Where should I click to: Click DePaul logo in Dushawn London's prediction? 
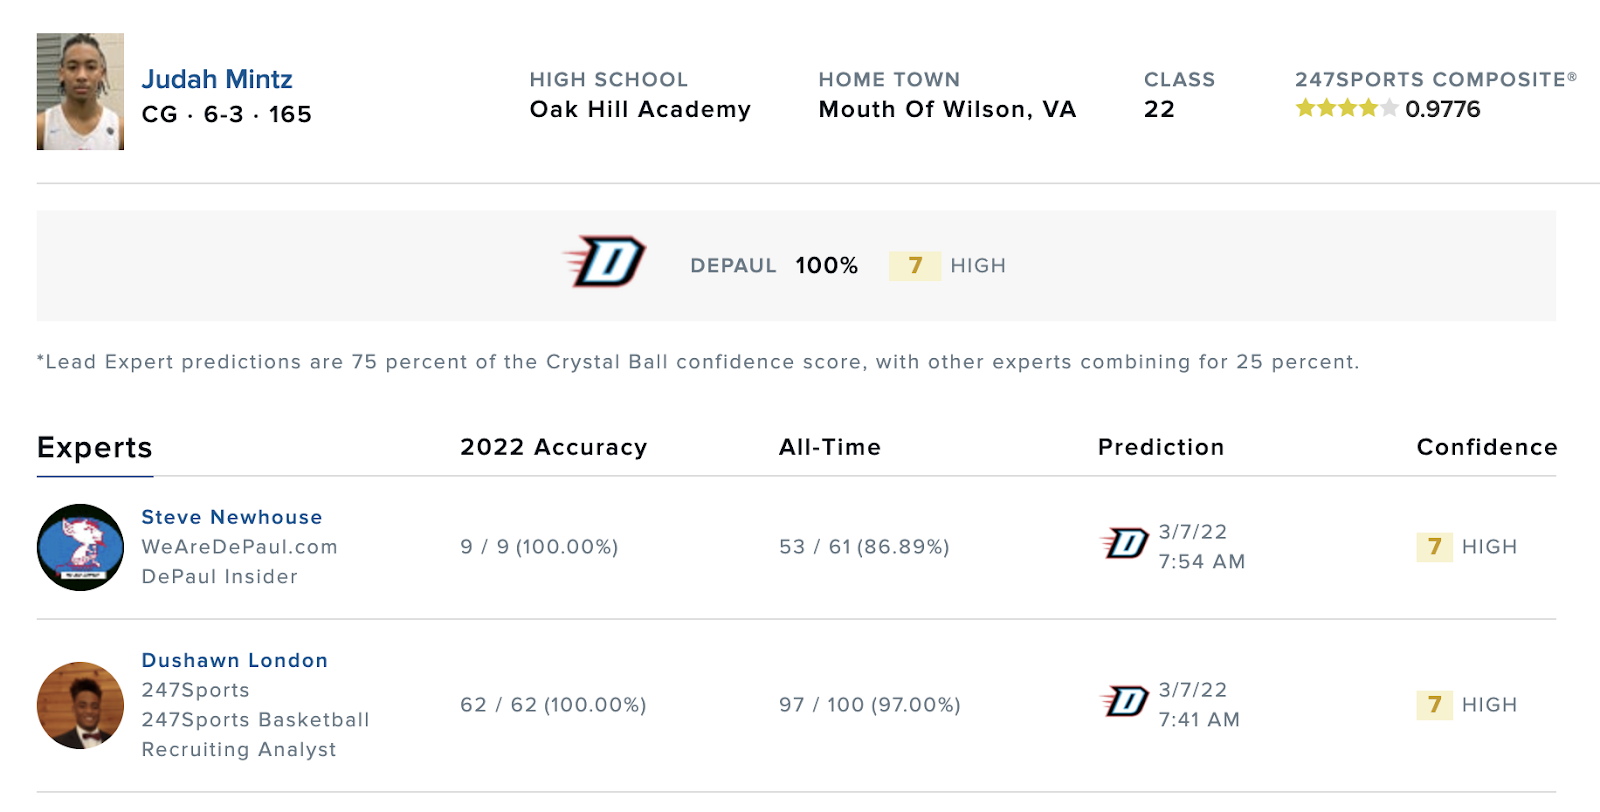point(1125,701)
